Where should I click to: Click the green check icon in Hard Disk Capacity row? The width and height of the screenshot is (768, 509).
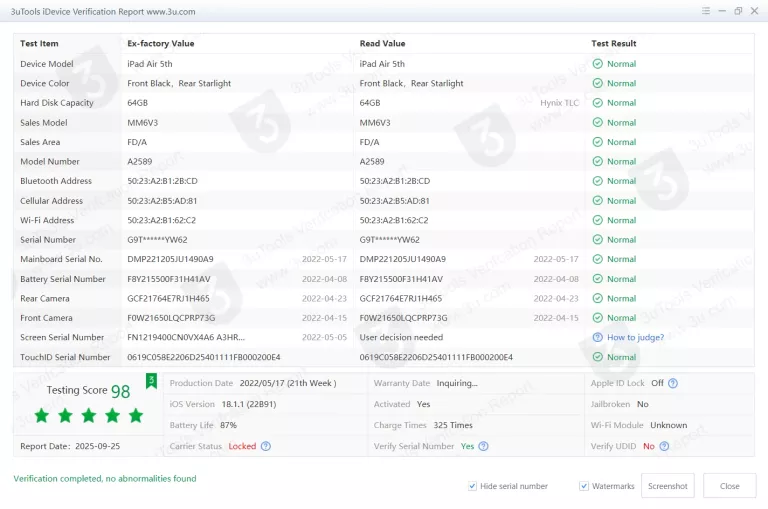pos(598,103)
